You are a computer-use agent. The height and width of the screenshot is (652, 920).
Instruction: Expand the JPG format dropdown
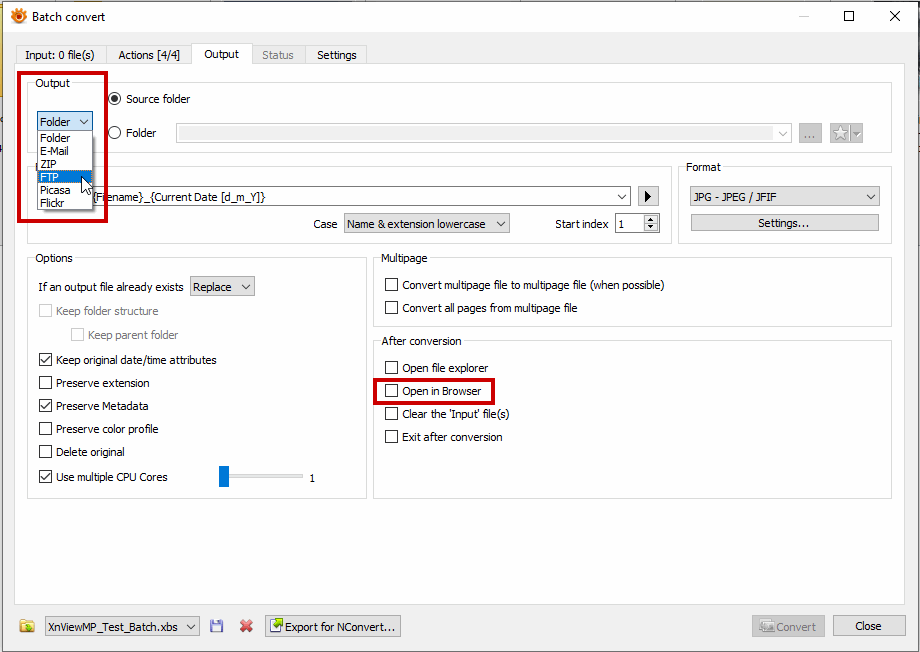[784, 197]
